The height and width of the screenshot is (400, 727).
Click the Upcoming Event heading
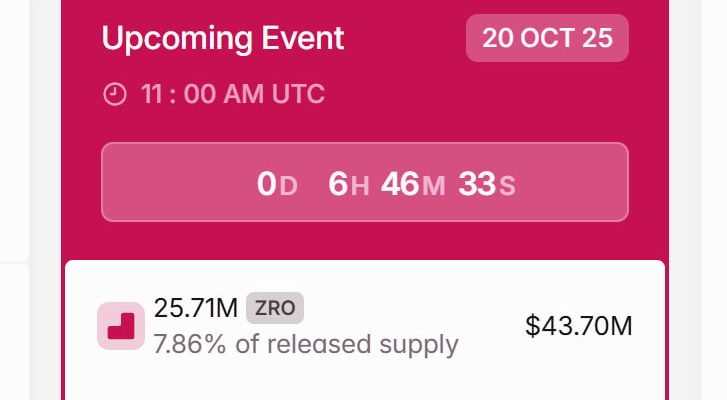pyautogui.click(x=223, y=39)
